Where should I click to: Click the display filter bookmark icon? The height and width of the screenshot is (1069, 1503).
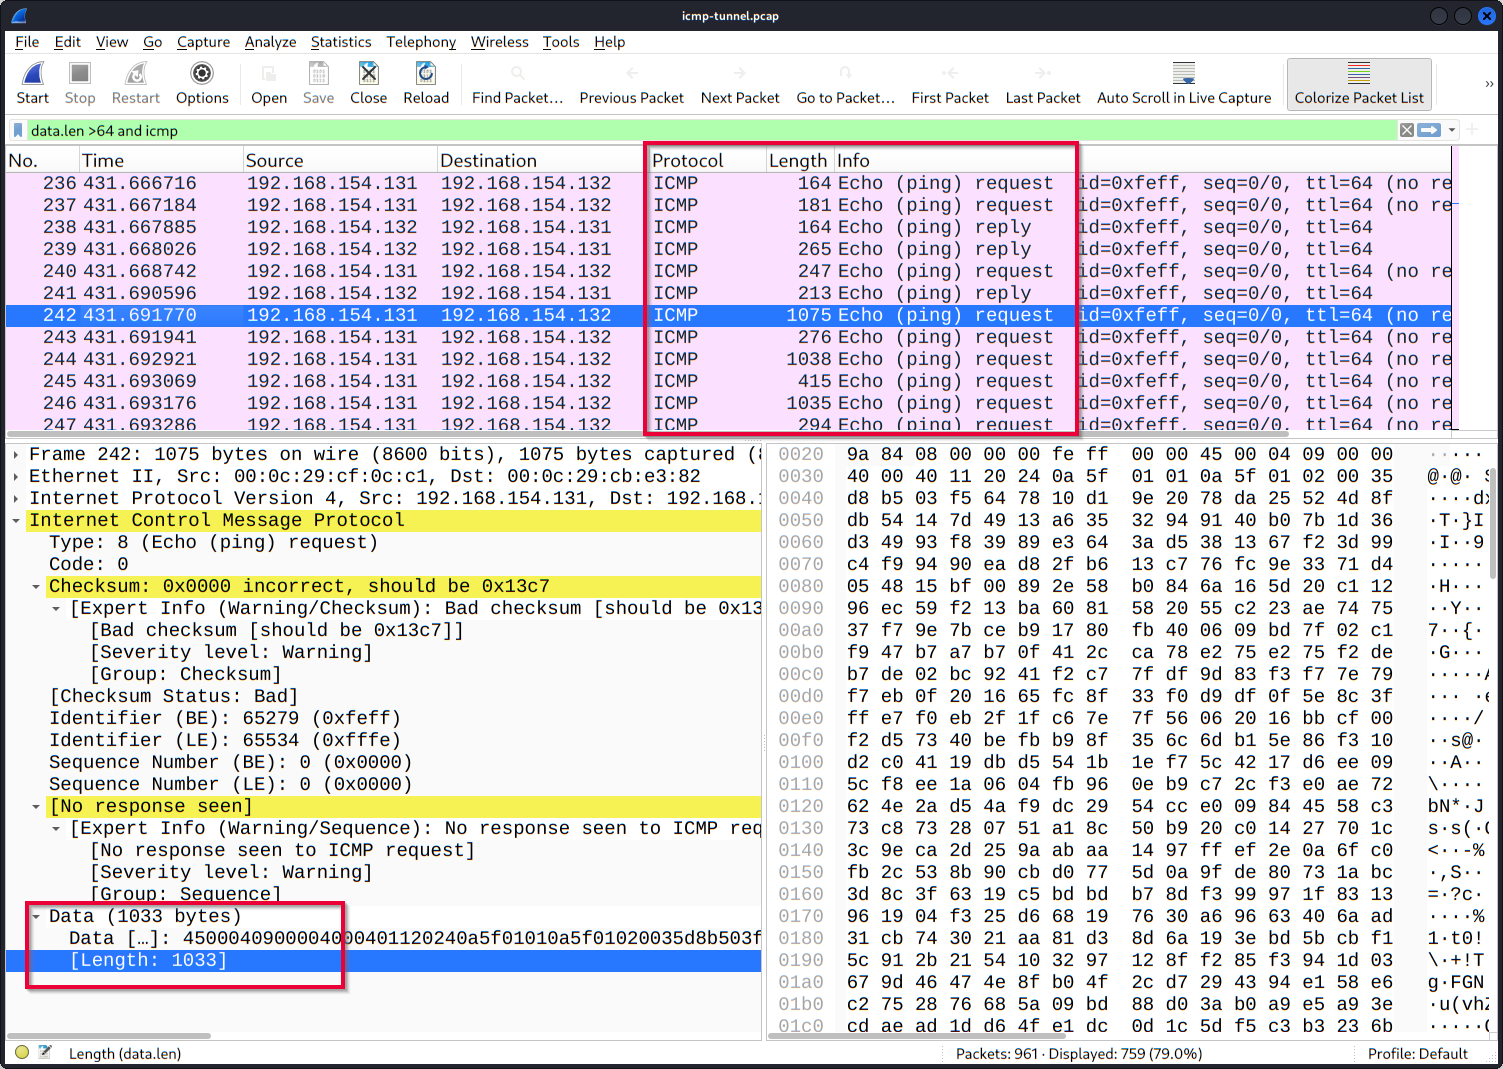coord(18,131)
